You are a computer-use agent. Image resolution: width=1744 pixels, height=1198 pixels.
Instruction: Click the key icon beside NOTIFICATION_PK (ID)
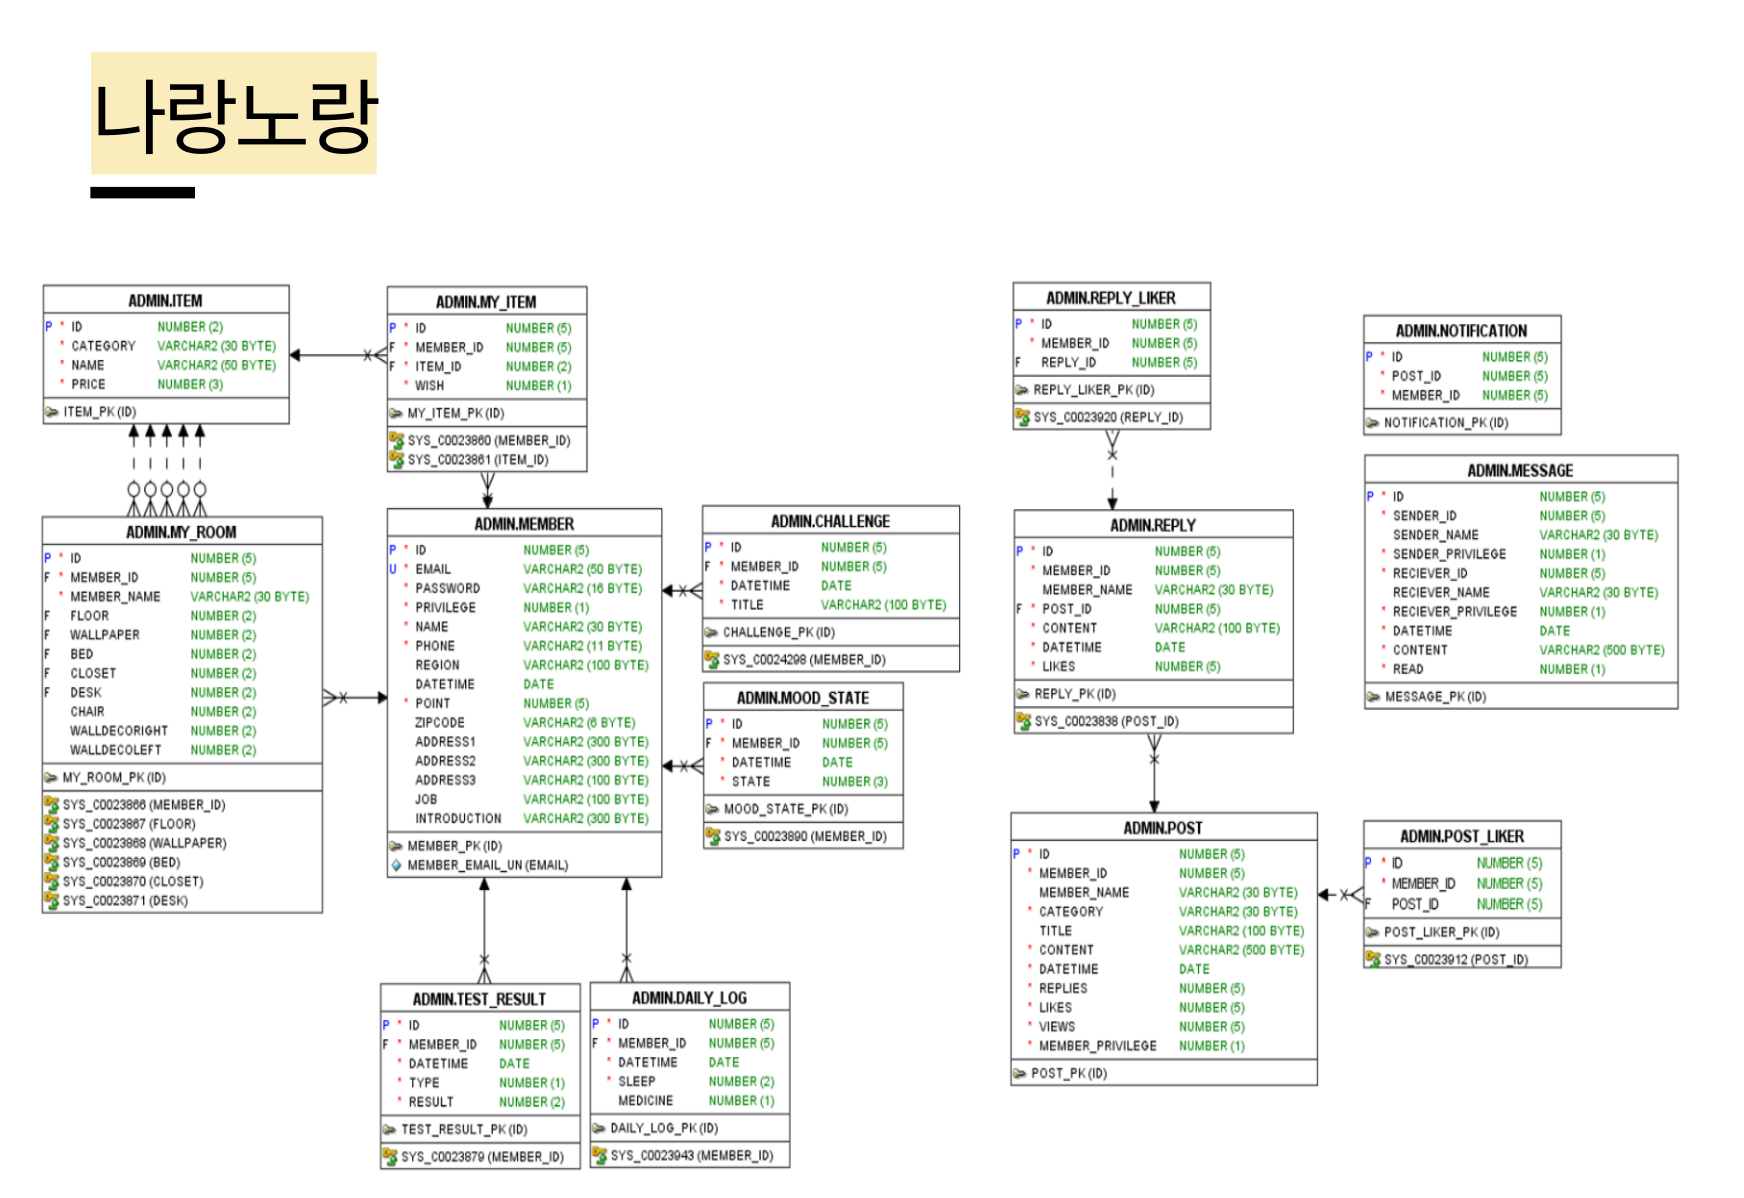click(1373, 423)
